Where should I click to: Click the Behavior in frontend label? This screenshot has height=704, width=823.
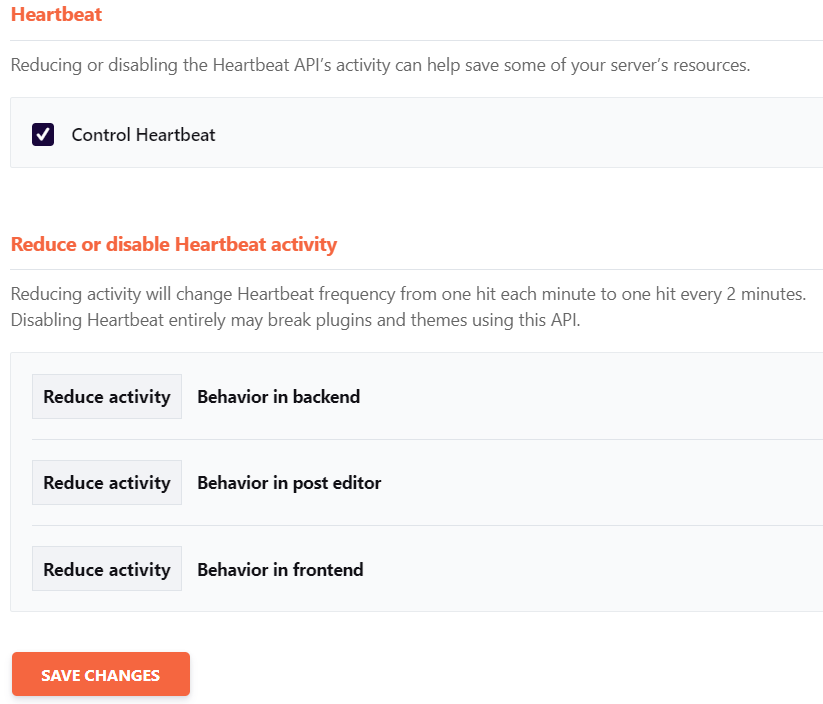pyautogui.click(x=279, y=568)
